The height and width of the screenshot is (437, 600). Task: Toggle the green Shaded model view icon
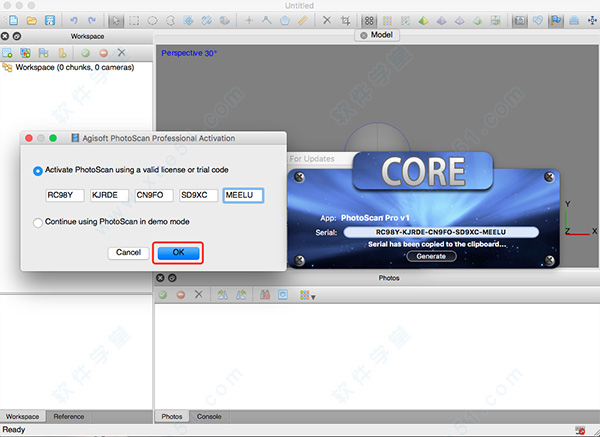point(423,20)
